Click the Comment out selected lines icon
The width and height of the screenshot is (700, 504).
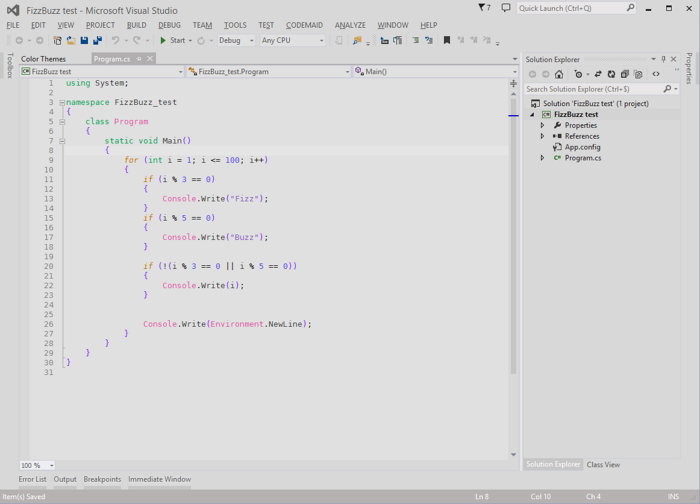415,40
